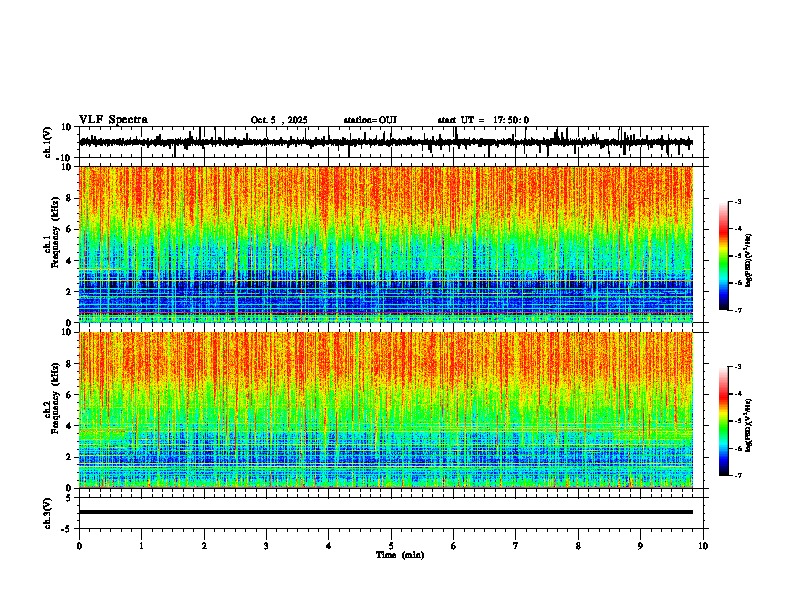Click the "ch.3(V)" axis label
Screen dimensions: 792x612
48,514
